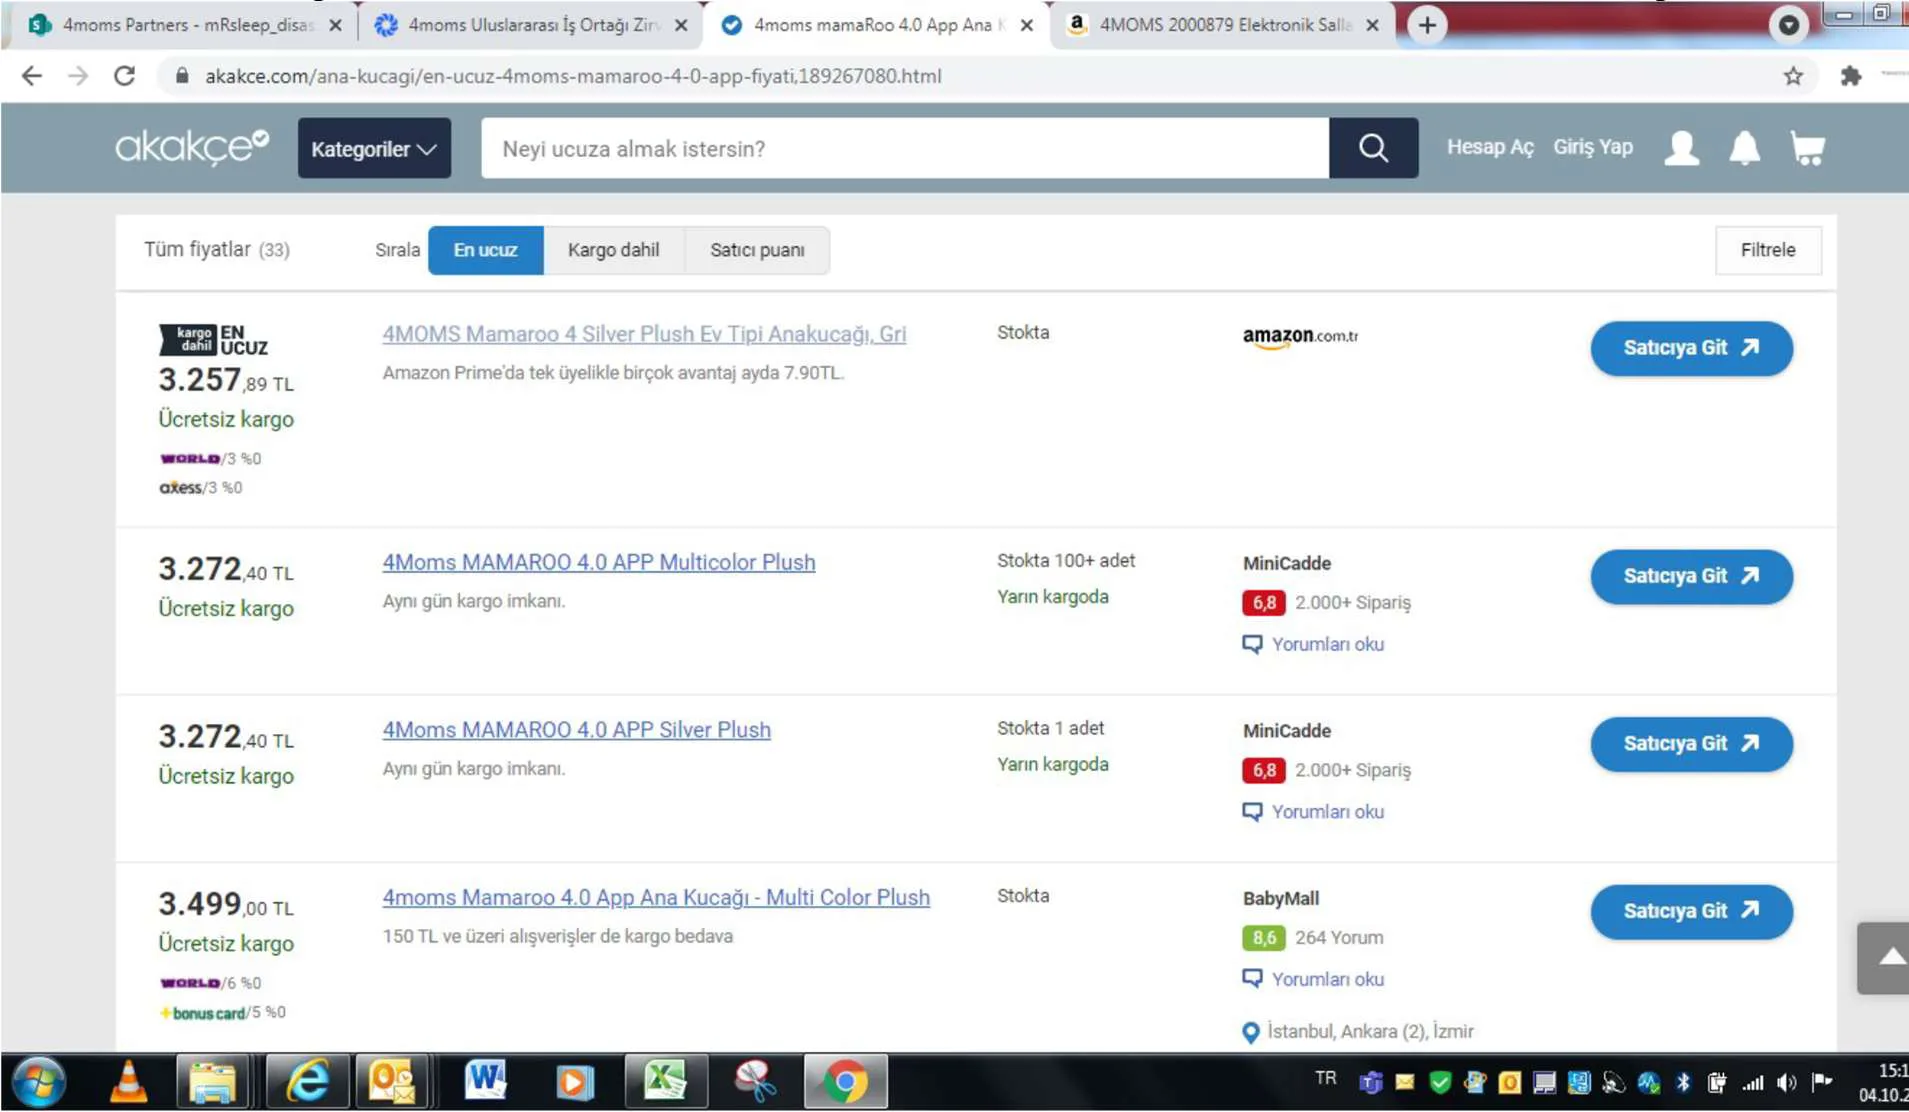Open Microsoft Word from taskbar
The height and width of the screenshot is (1112, 1909).
coord(486,1082)
